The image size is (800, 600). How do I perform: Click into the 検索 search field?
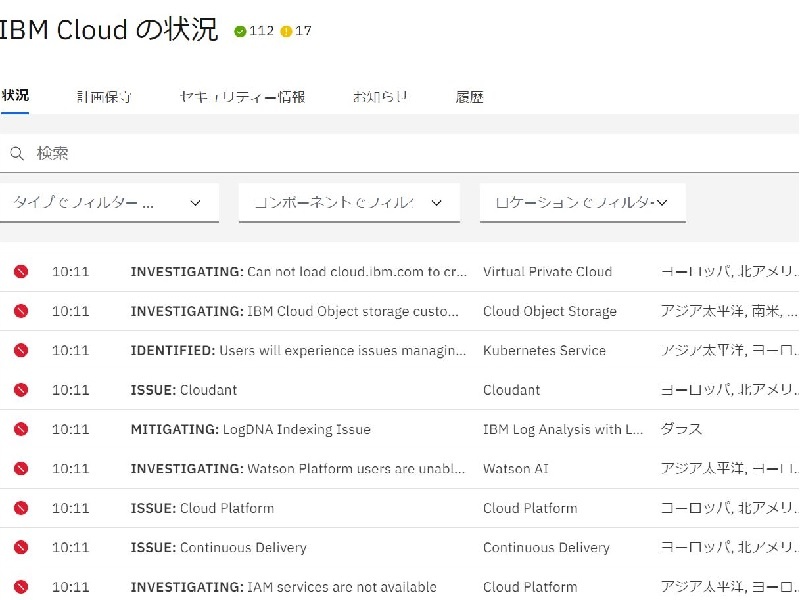(x=400, y=154)
